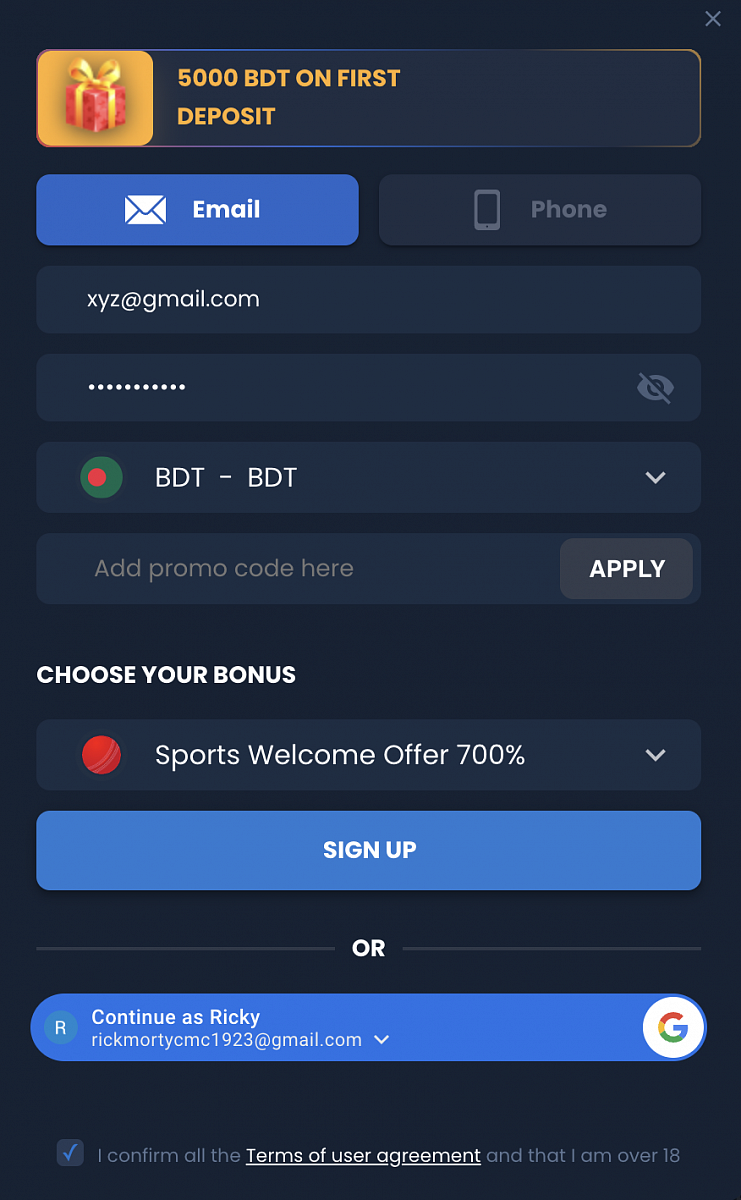Click the round 'R' account avatar
741x1200 pixels.
point(61,1027)
